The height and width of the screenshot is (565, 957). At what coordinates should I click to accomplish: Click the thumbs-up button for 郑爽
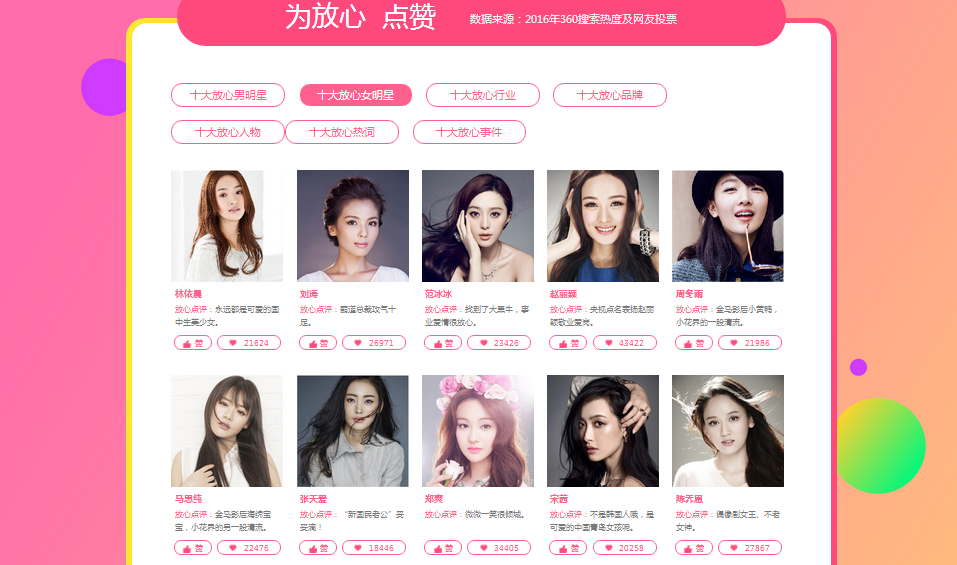point(443,548)
